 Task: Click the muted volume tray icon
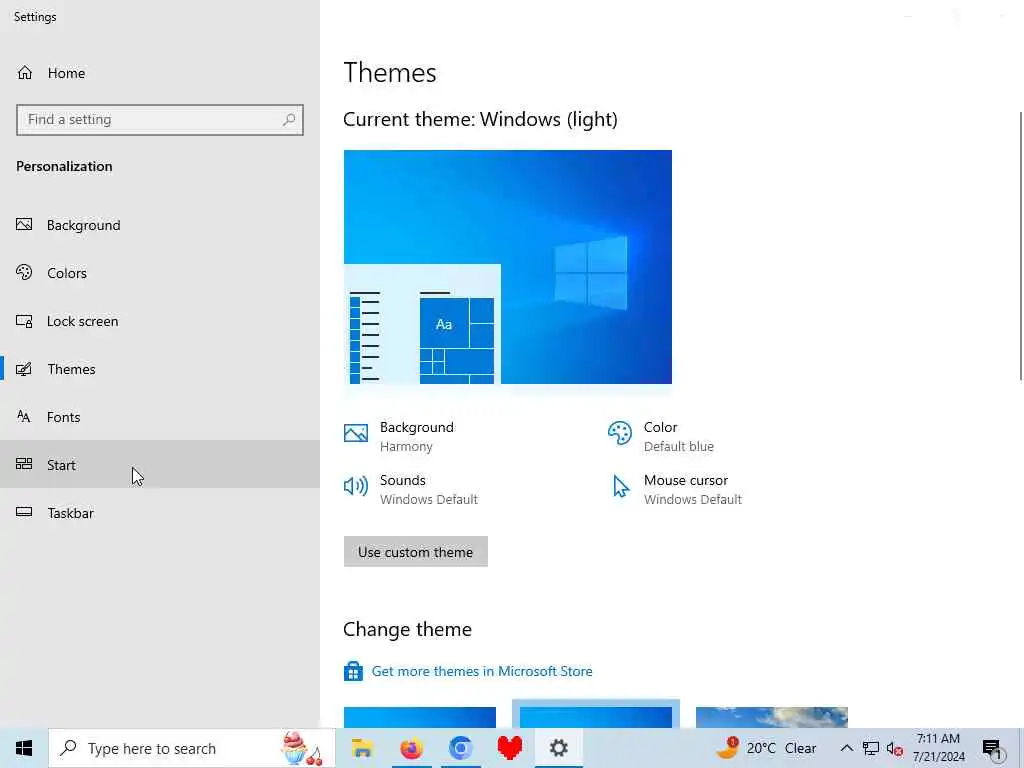895,748
